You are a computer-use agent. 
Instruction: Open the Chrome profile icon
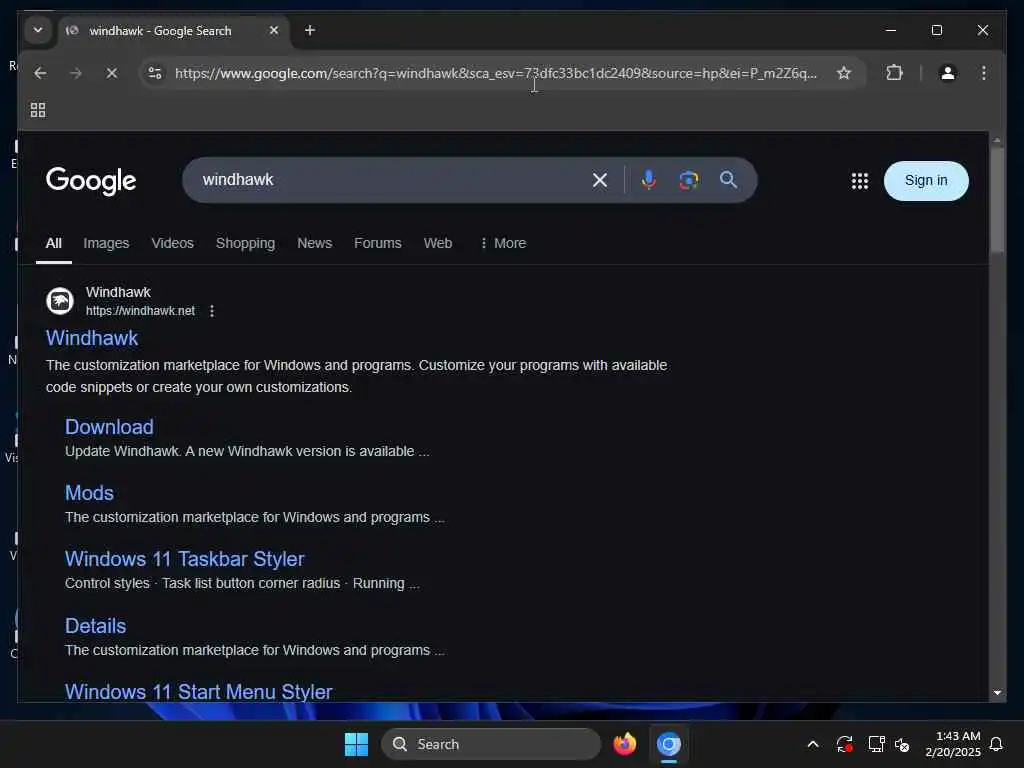coord(948,73)
